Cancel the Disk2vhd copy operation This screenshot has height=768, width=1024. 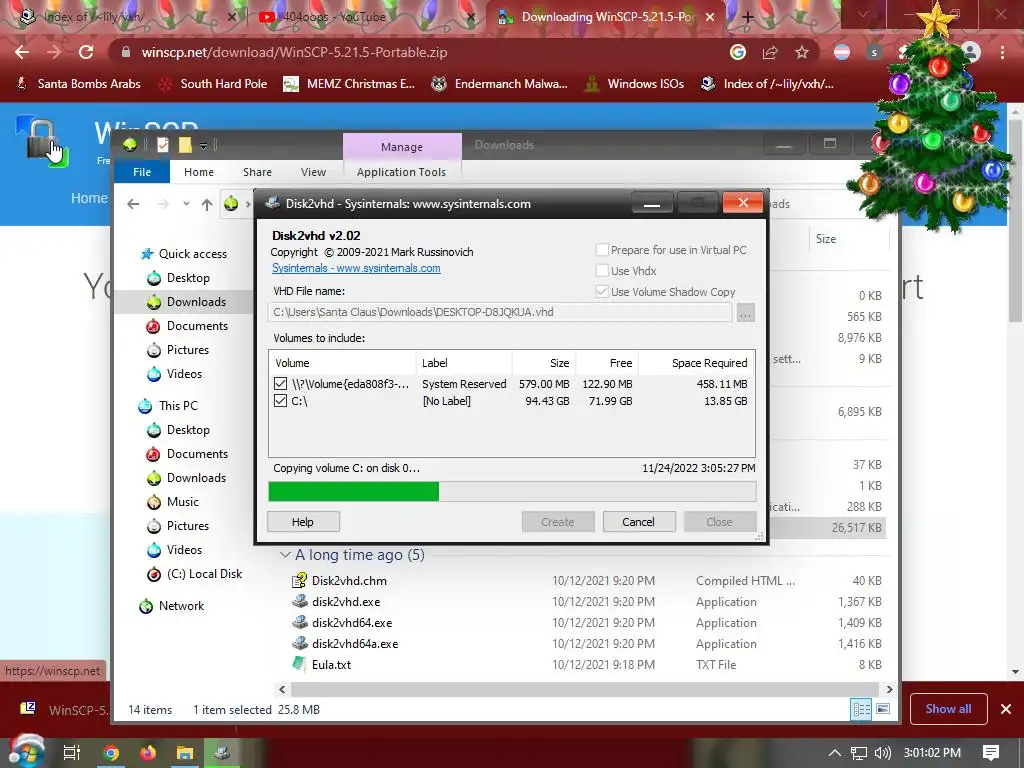point(638,522)
